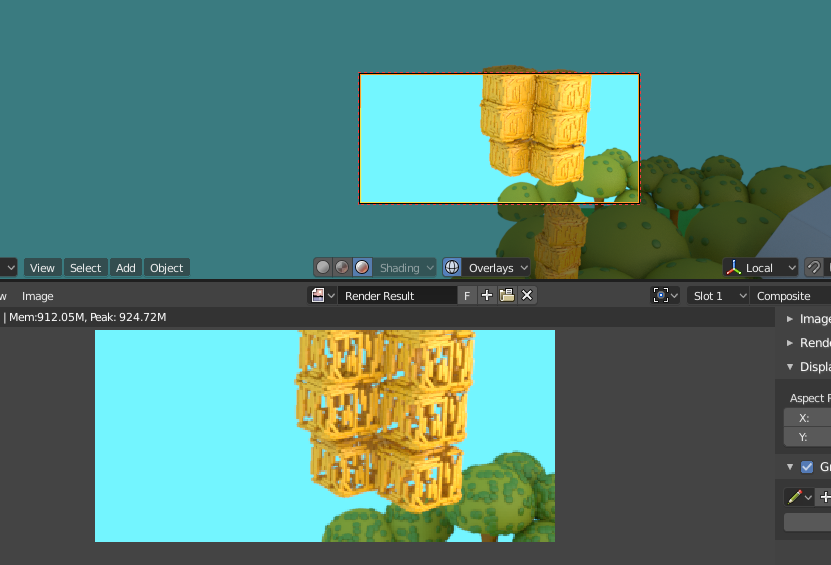Toggle the snapping magnet icon
This screenshot has width=831, height=565.
pos(814,268)
